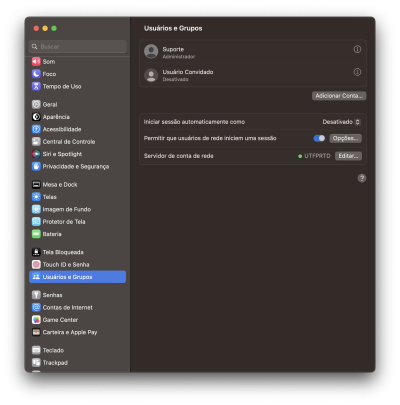
Task: Toggle network users login switch
Action: 319,138
